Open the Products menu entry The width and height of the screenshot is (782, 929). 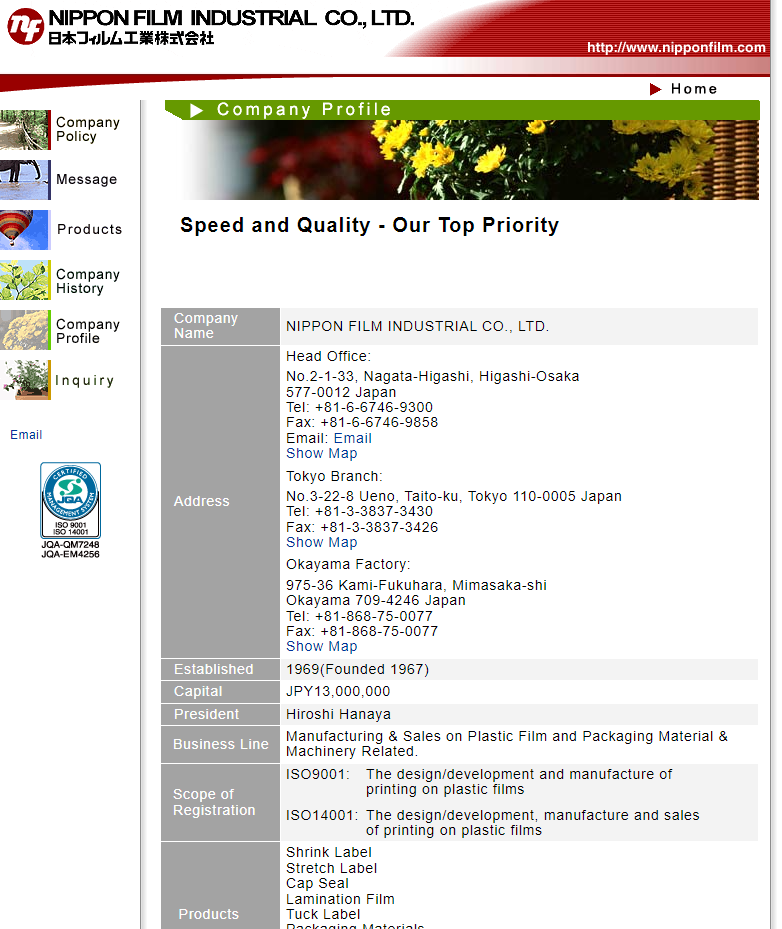[x=89, y=229]
